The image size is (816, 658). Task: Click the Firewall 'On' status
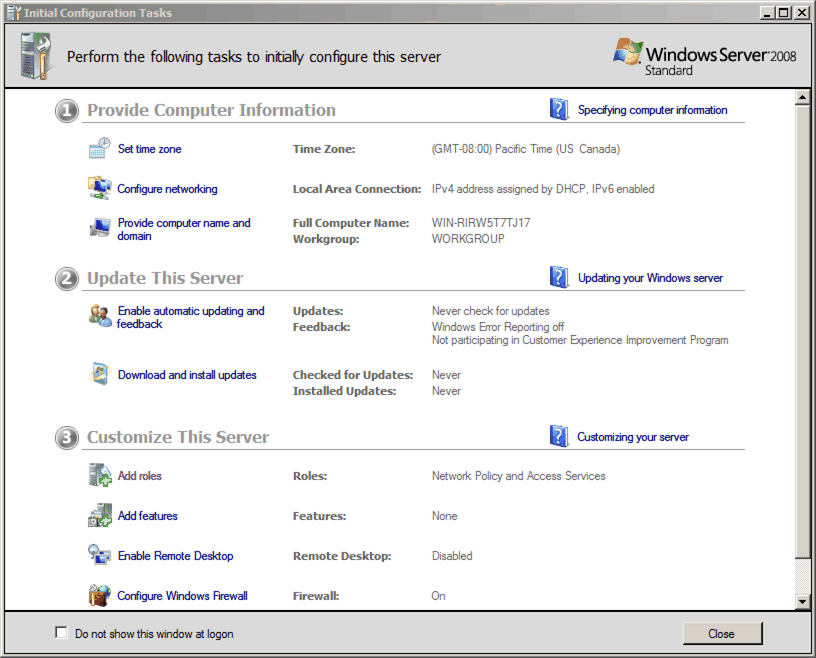(x=438, y=596)
